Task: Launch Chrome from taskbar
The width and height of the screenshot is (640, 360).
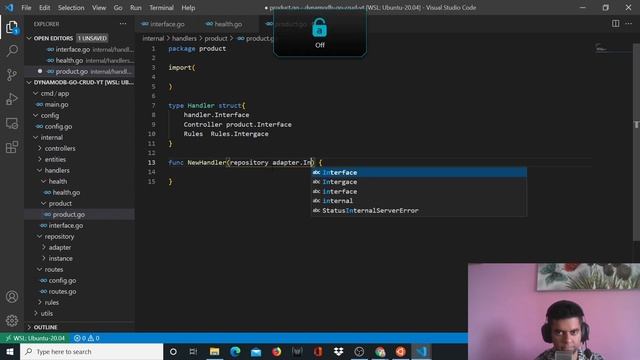Action: point(380,351)
